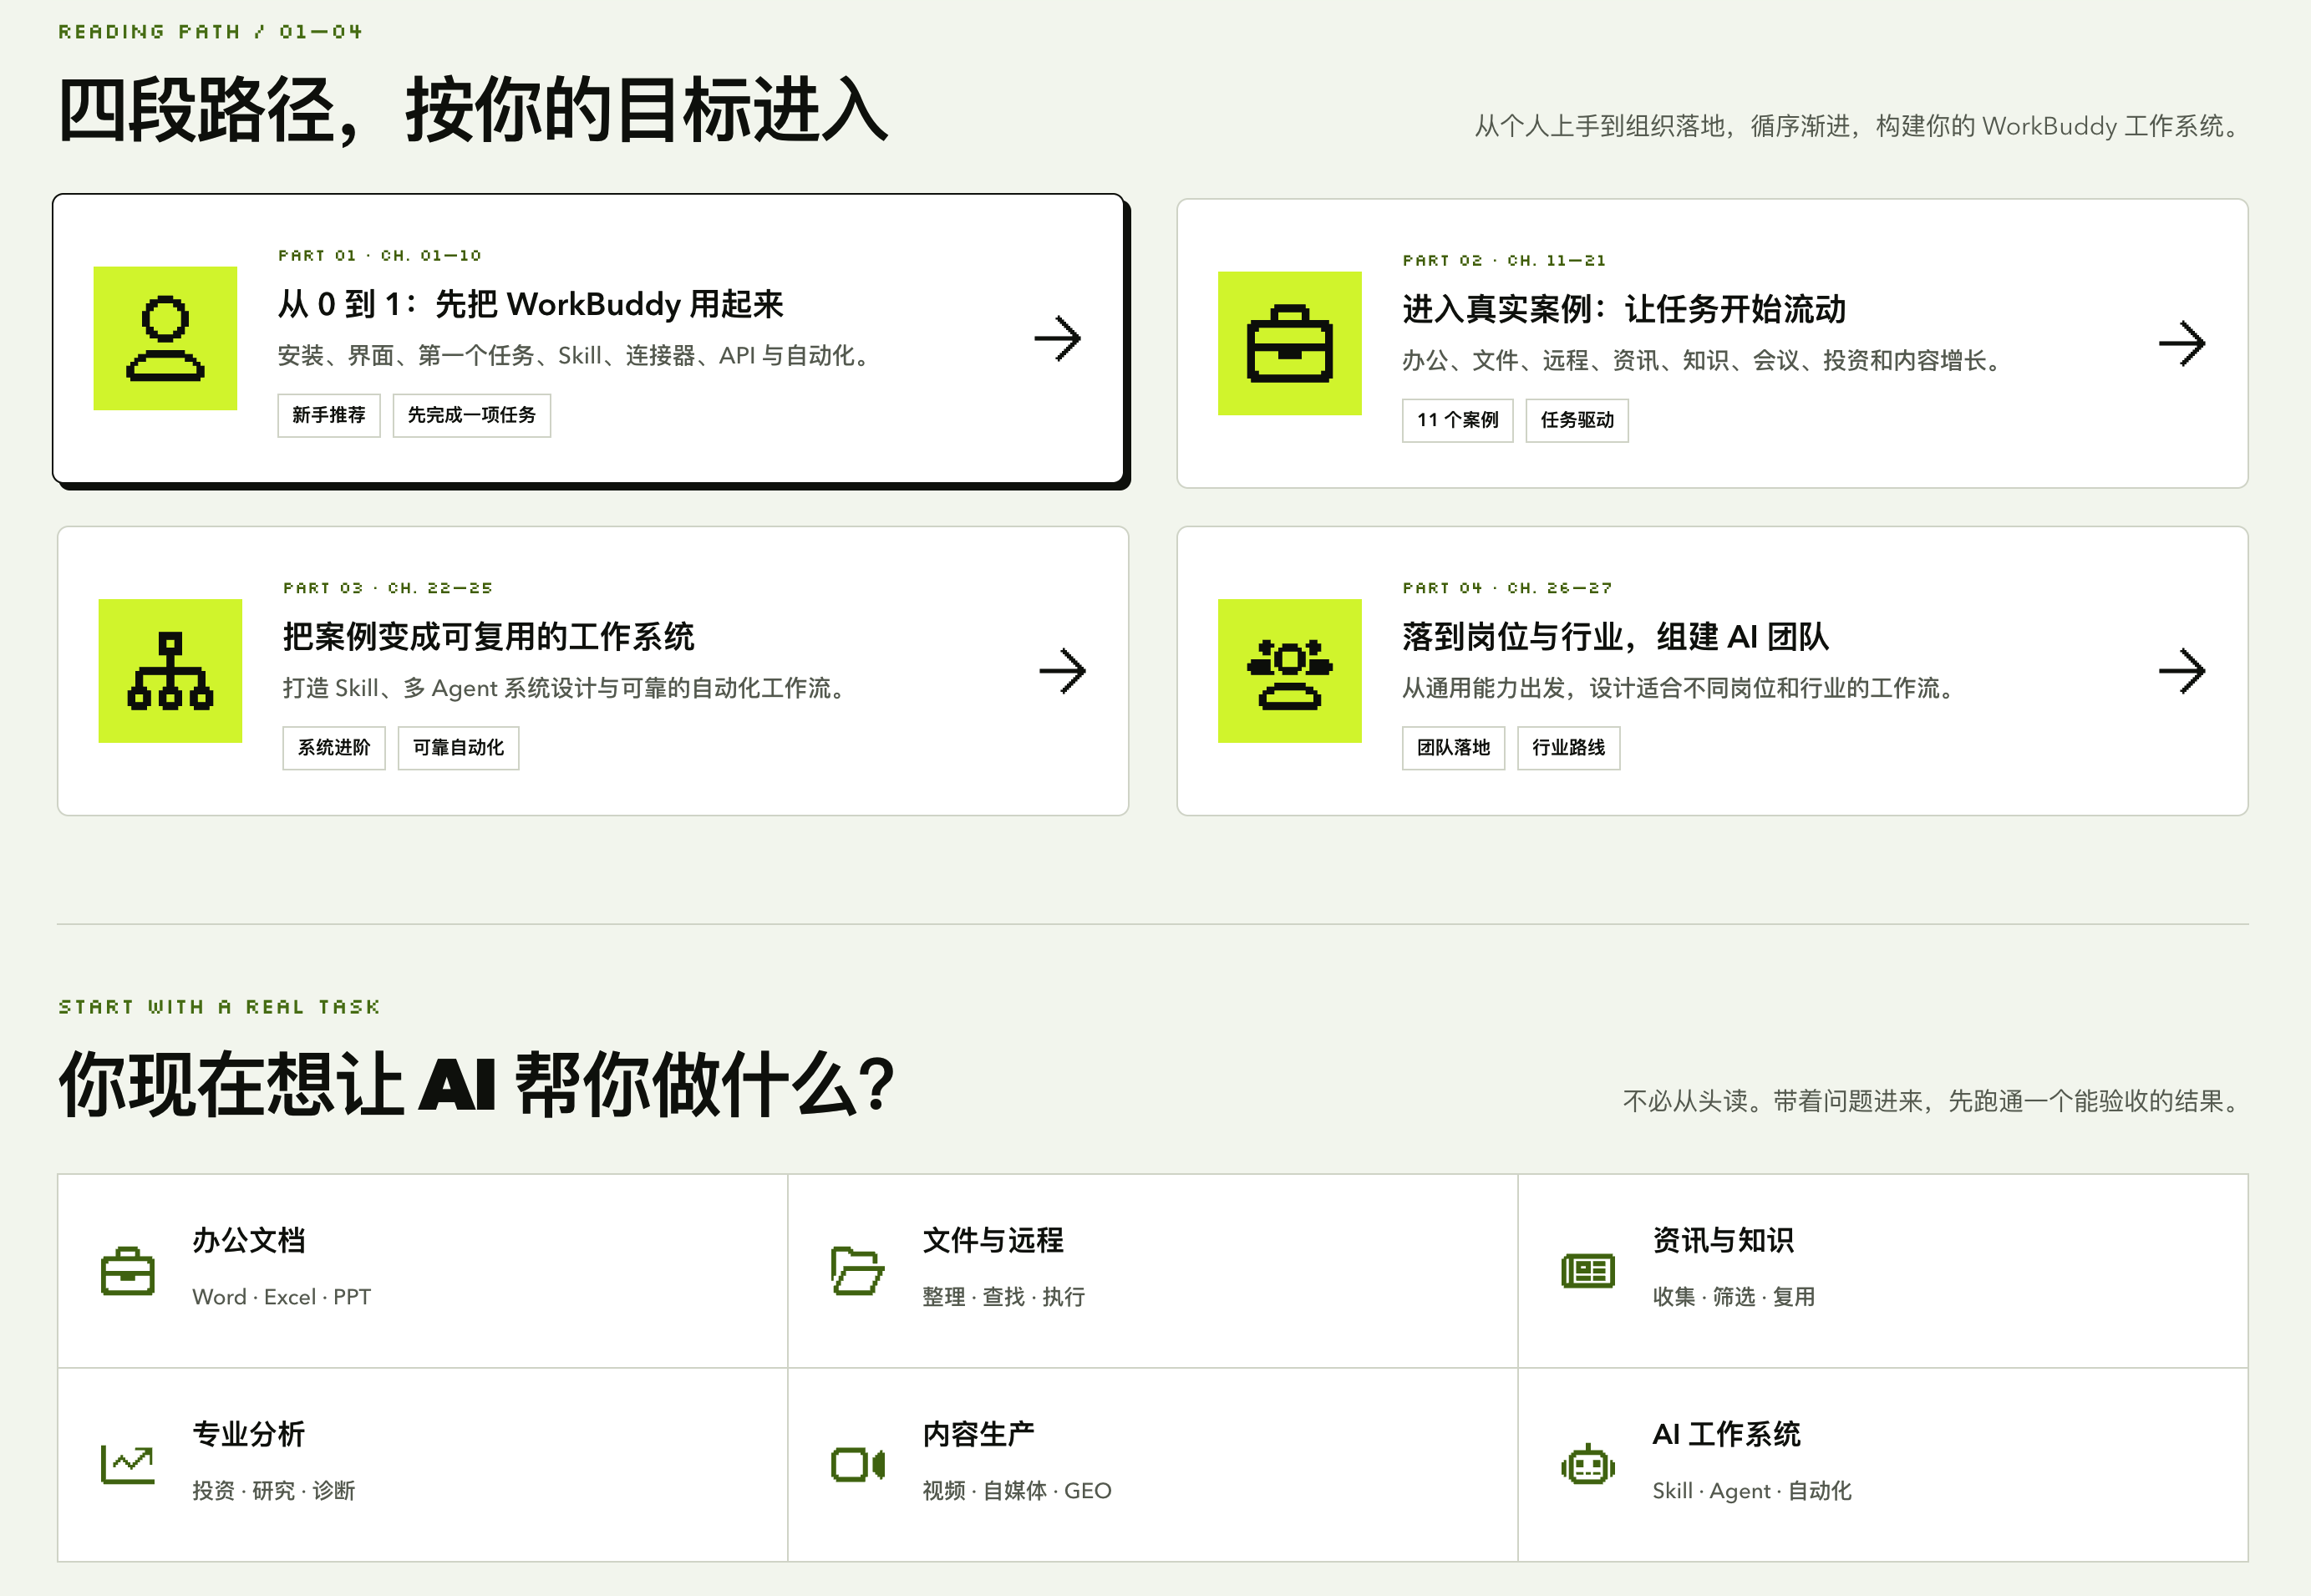This screenshot has height=1596, width=2311.
Task: Click the 你现在想让 AI 帮你做什么? heading
Action: click(x=476, y=1085)
